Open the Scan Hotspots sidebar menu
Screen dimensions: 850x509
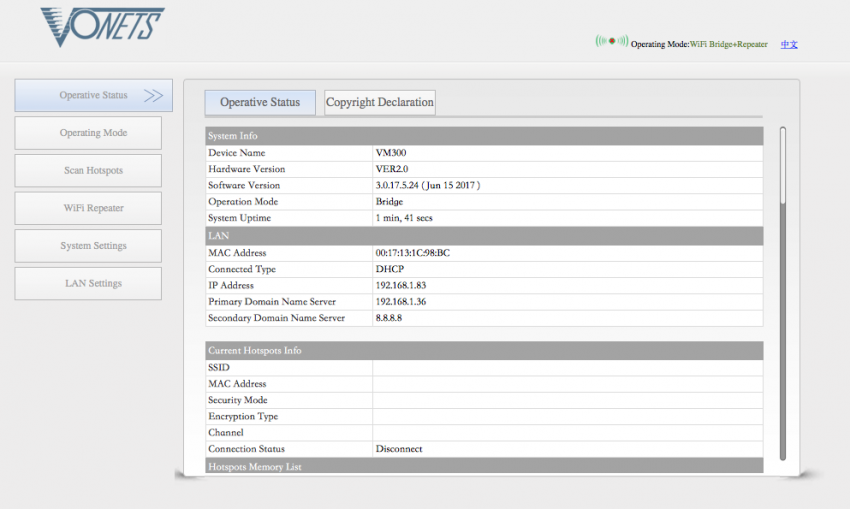[88, 170]
